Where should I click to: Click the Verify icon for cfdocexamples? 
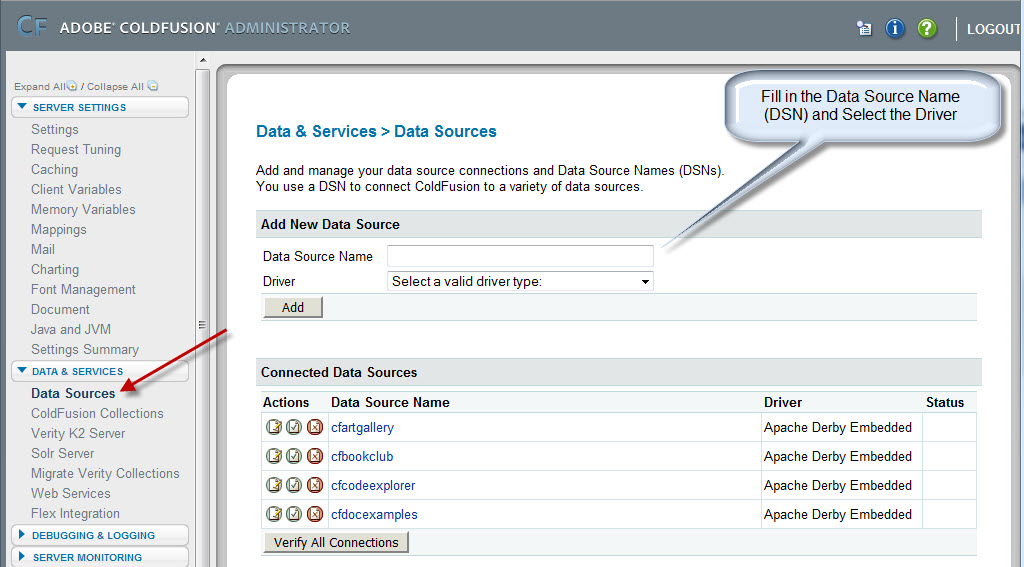295,514
